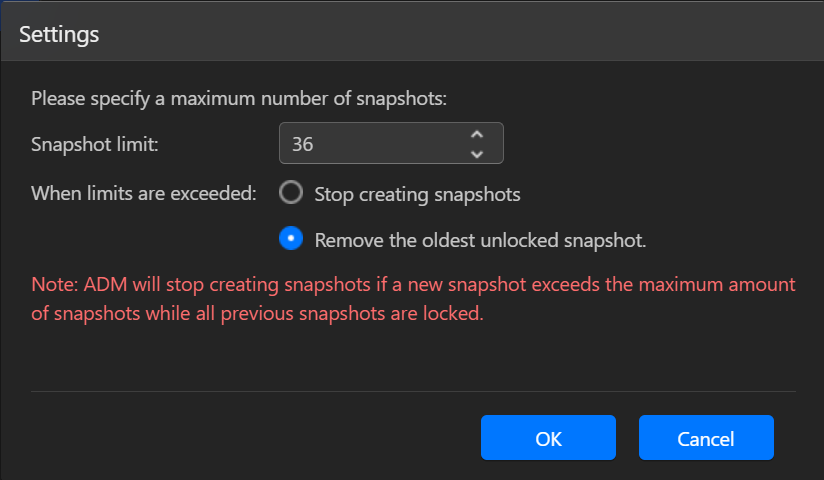824x480 pixels.
Task: Click the blank area left of OK
Action: (250, 438)
